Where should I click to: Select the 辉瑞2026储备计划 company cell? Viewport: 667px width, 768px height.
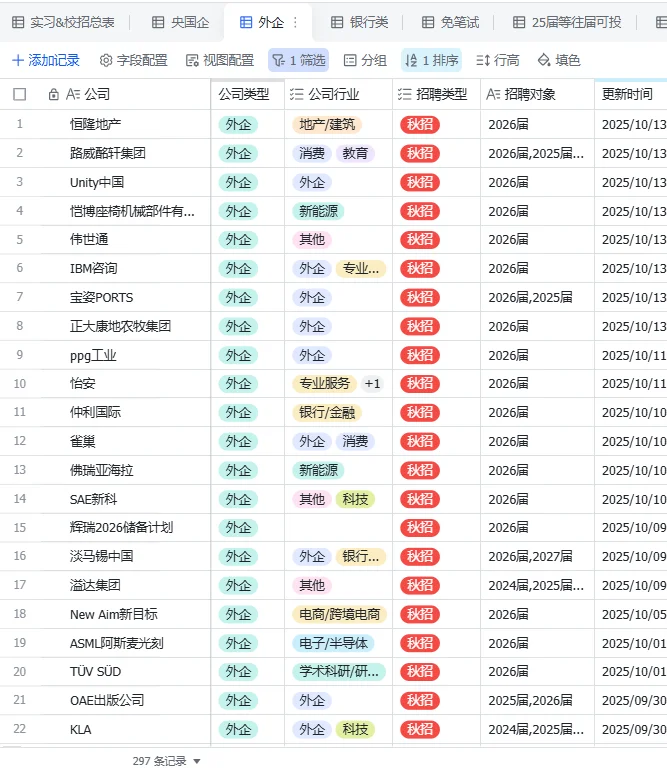(125, 528)
